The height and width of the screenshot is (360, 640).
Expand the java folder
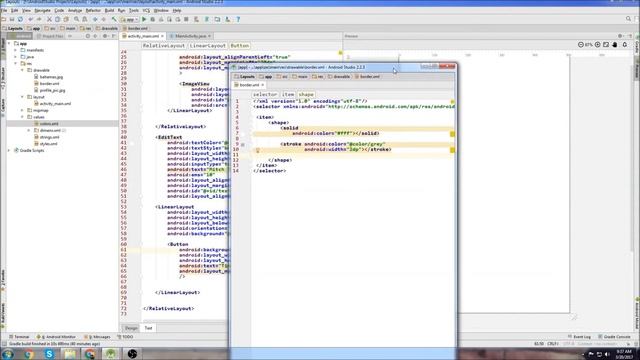point(16,57)
